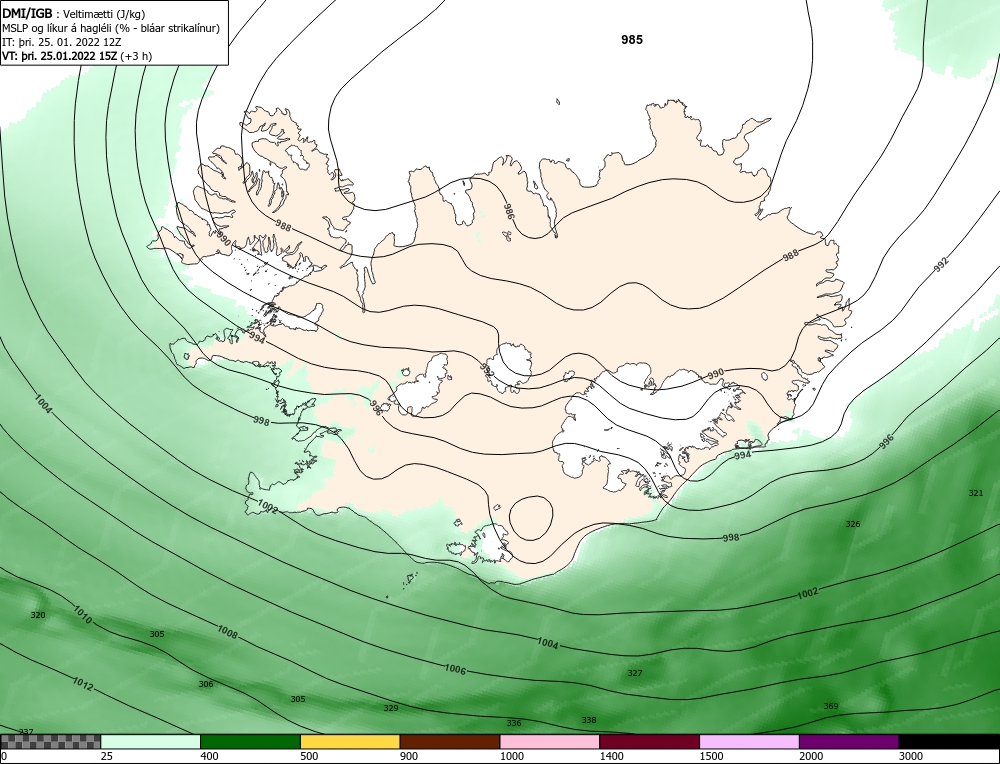Pick the dark green 400–500 legend swatch
Viewport: 1000px width, 764px height.
pyautogui.click(x=250, y=742)
